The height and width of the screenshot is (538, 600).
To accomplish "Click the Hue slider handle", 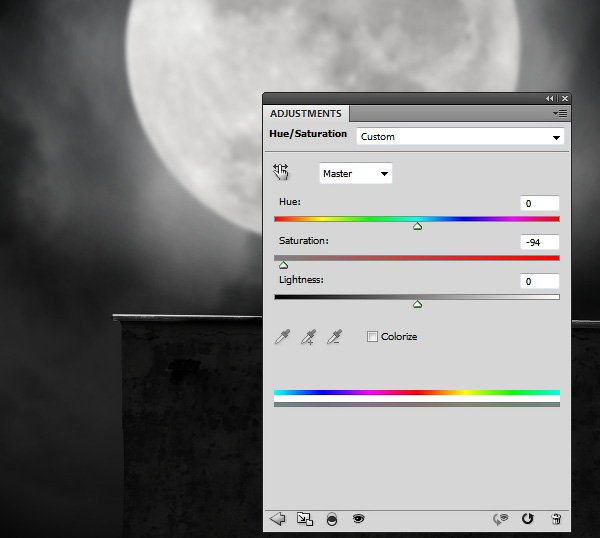I will point(417,227).
